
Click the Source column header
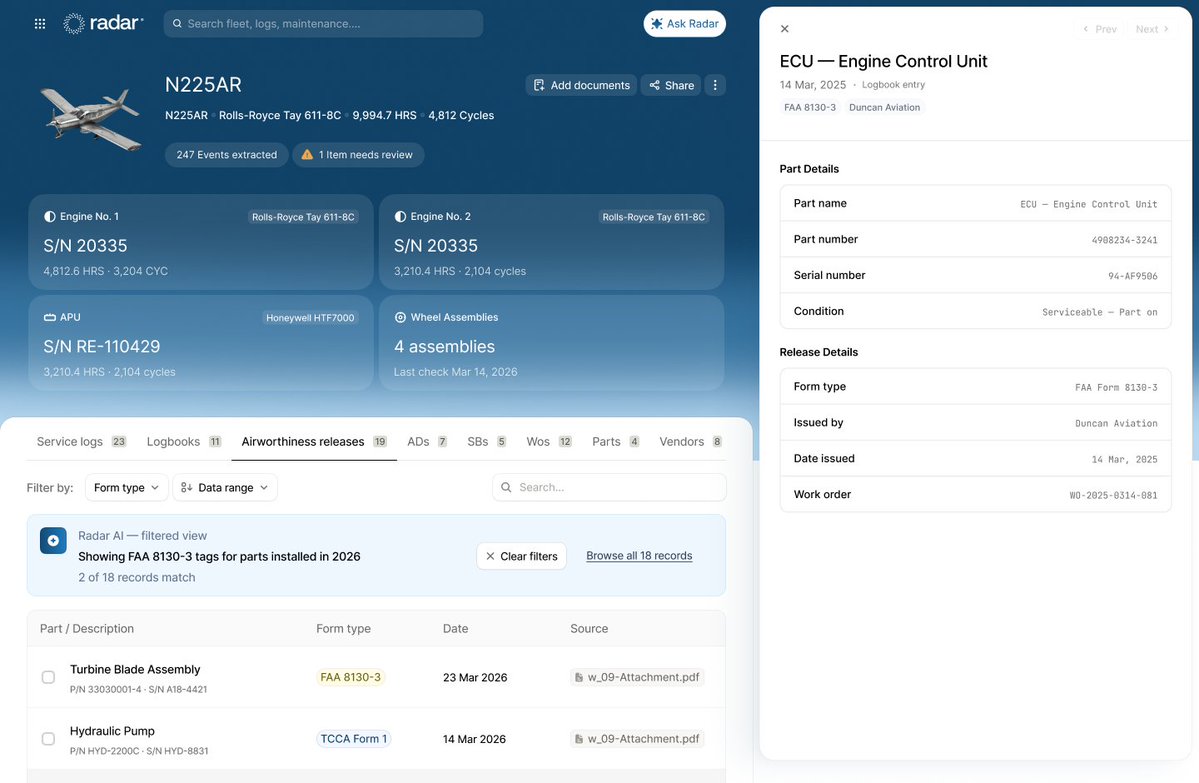click(589, 629)
